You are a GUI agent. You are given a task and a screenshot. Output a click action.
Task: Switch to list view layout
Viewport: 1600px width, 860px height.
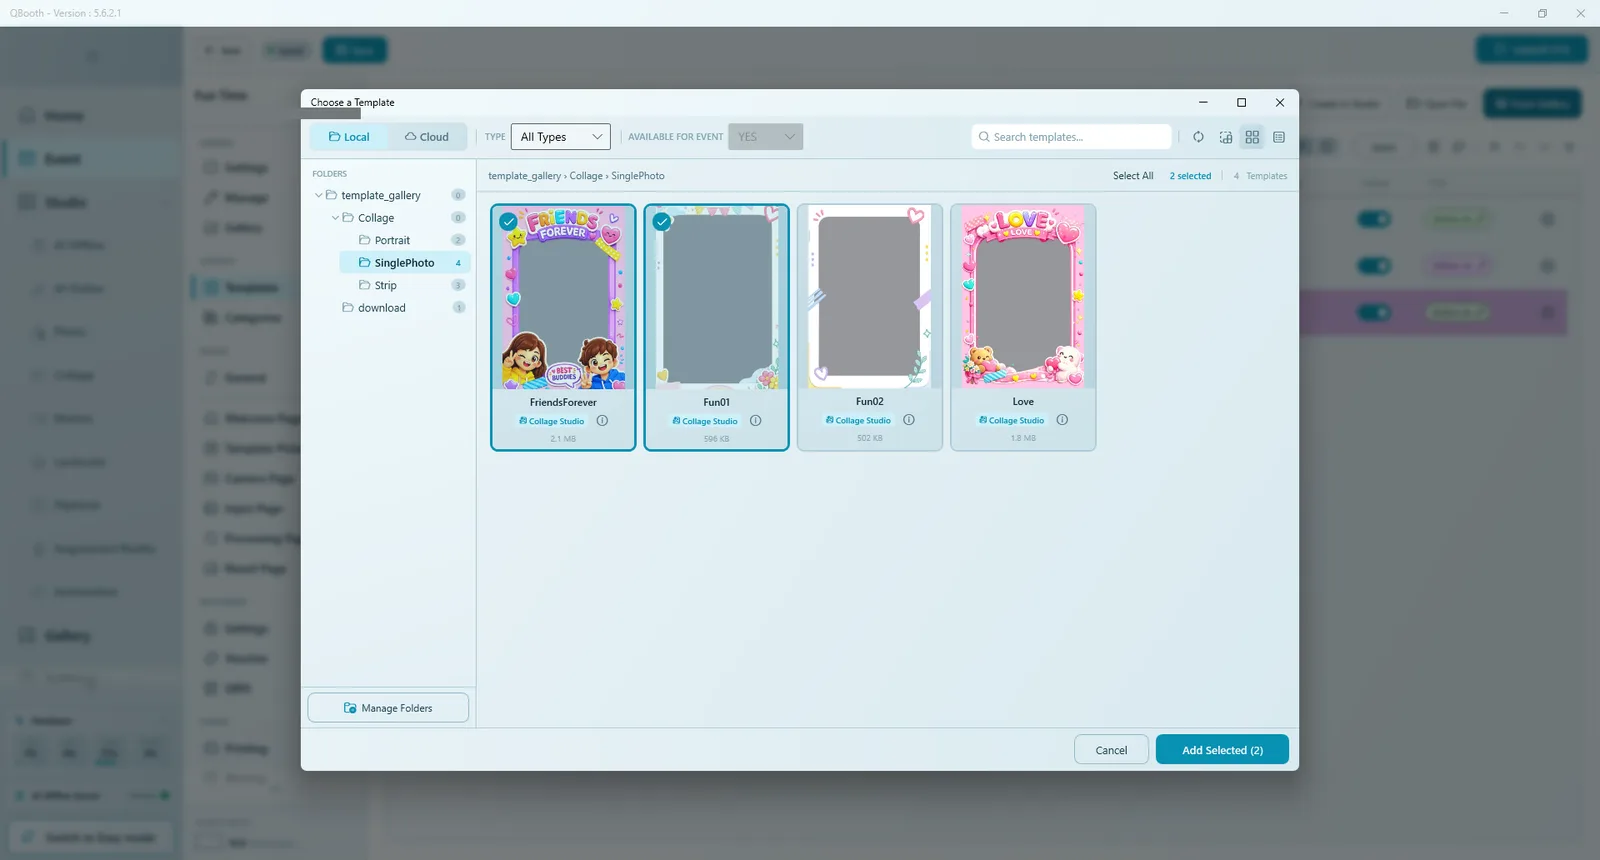coord(1279,137)
